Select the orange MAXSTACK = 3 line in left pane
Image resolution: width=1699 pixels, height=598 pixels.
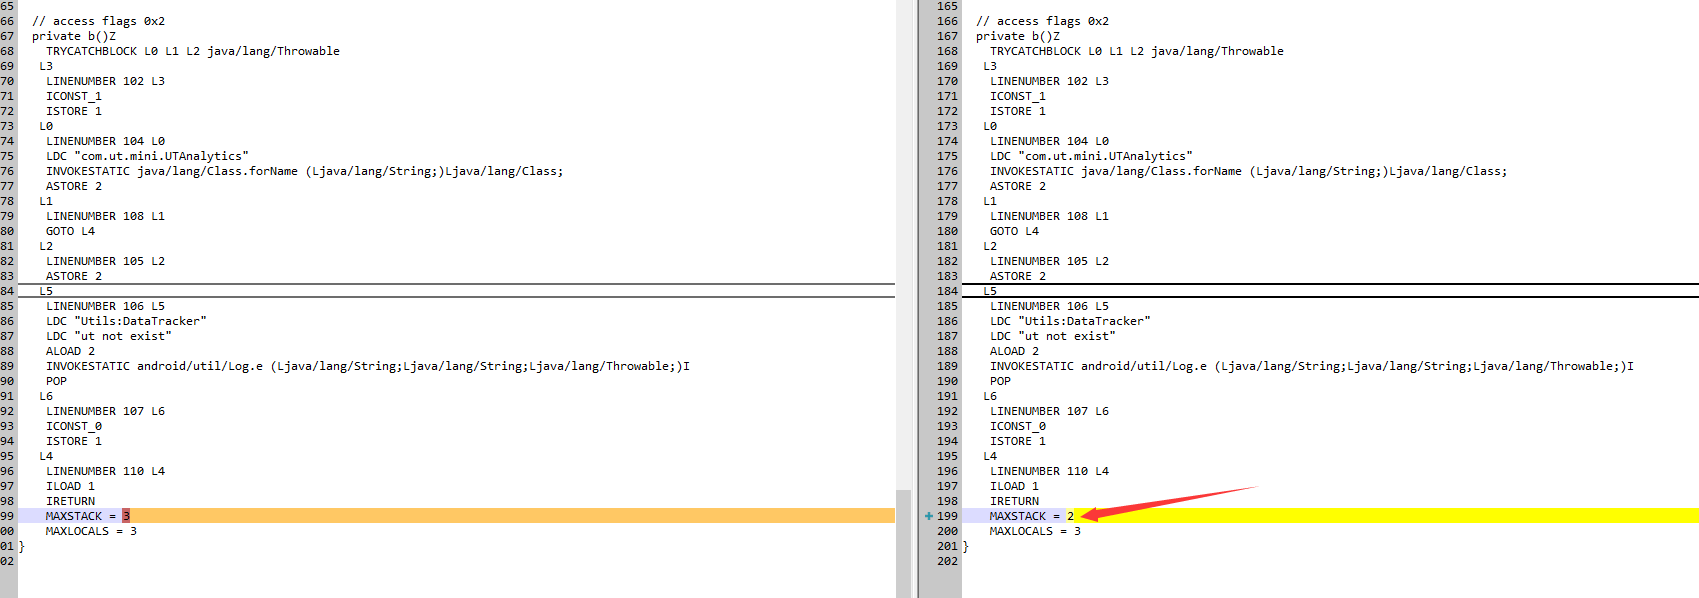tap(456, 516)
